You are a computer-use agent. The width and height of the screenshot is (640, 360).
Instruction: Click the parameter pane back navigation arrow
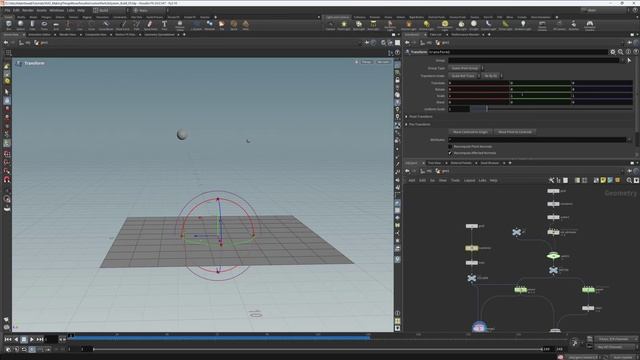pos(407,42)
